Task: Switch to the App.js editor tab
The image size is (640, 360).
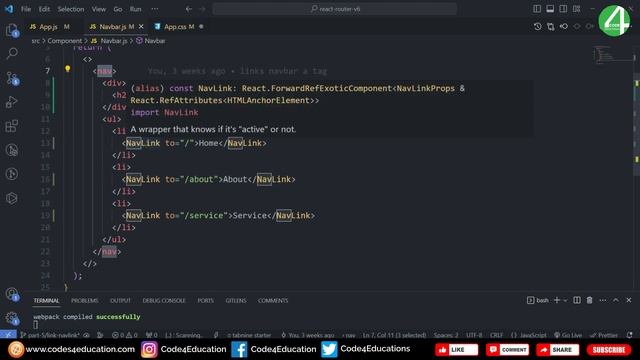Action: pos(49,27)
